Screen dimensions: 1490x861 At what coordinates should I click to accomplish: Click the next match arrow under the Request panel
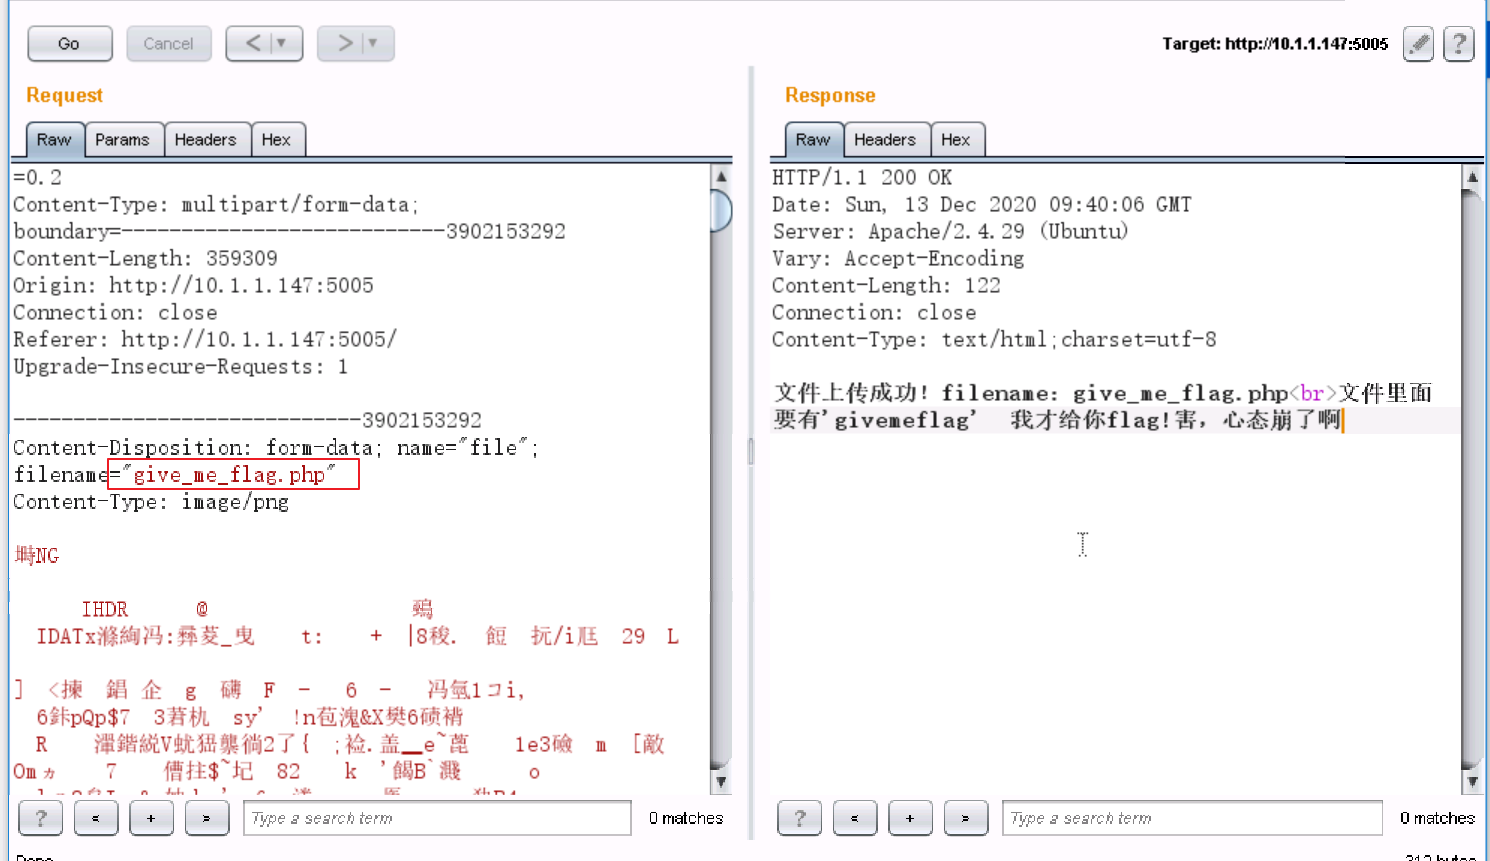click(206, 818)
